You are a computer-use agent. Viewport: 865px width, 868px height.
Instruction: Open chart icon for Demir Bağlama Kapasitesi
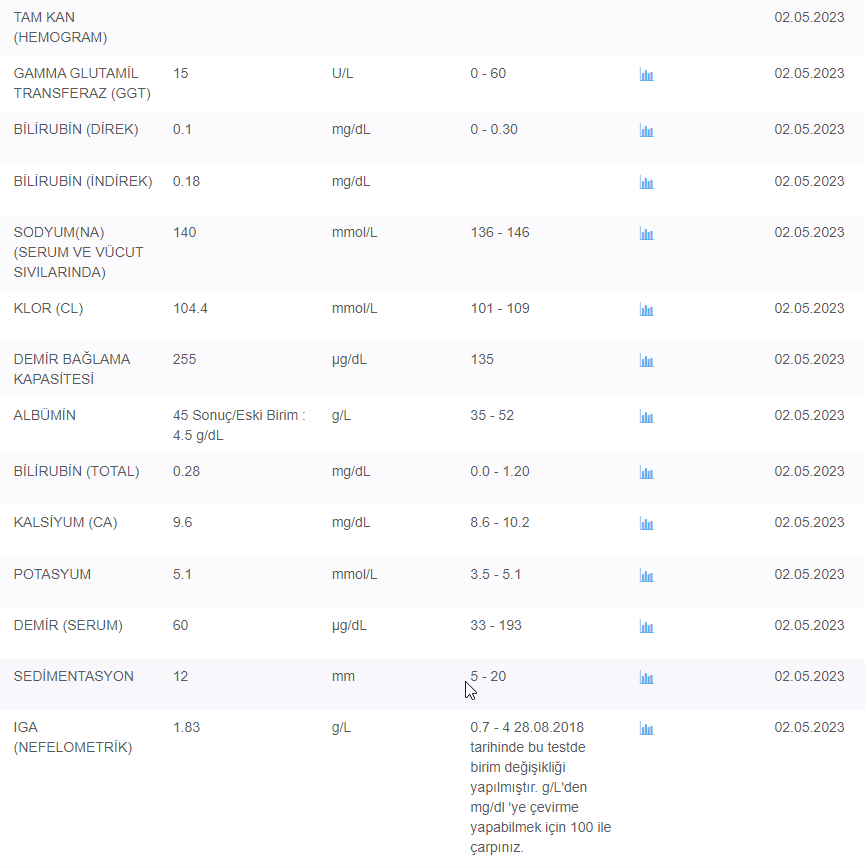click(x=646, y=361)
